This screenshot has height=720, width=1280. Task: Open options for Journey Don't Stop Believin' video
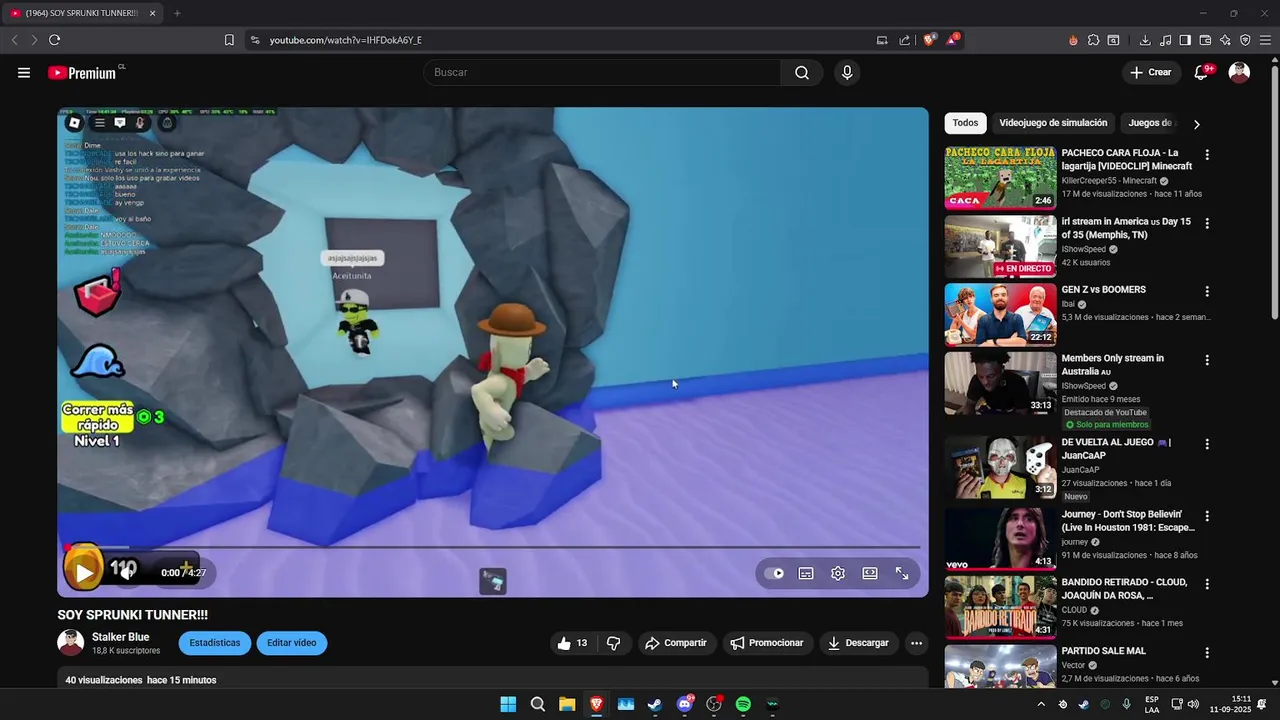1207,516
